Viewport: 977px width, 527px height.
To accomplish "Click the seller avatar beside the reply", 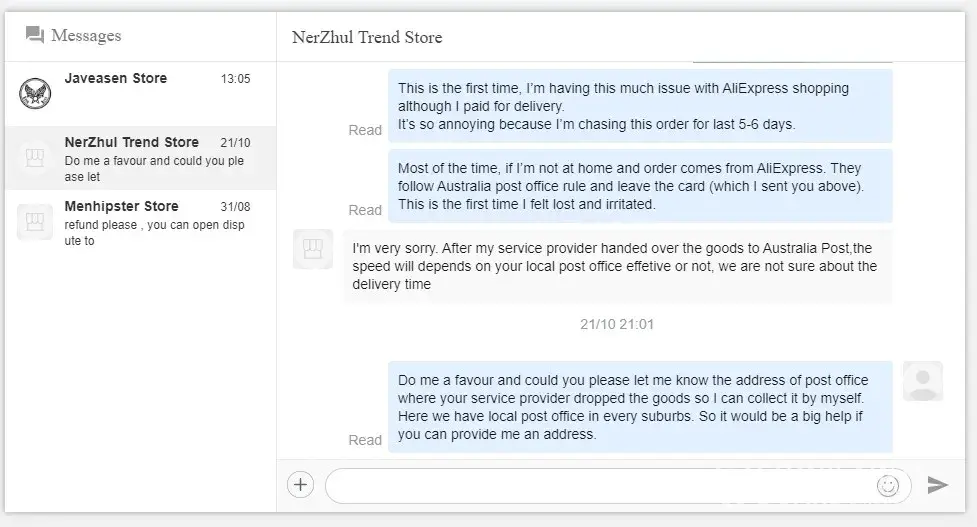I will point(313,249).
